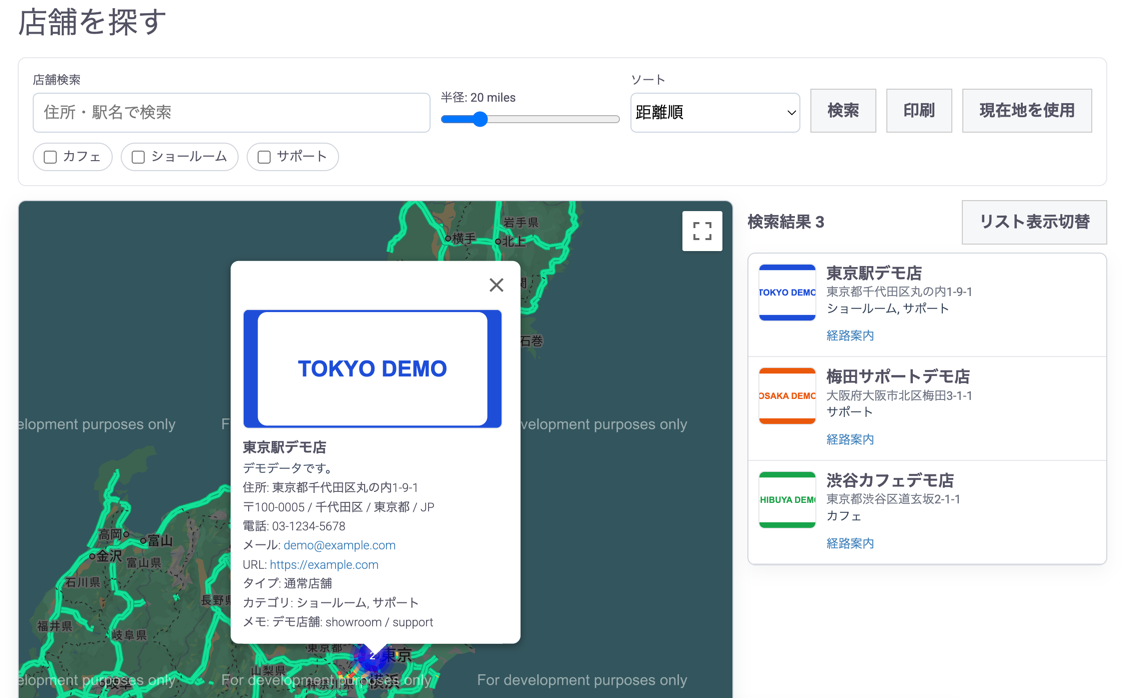This screenshot has width=1131, height=698.
Task: Click the タイプ: 通常店舗 line in popup
Action: 287,583
